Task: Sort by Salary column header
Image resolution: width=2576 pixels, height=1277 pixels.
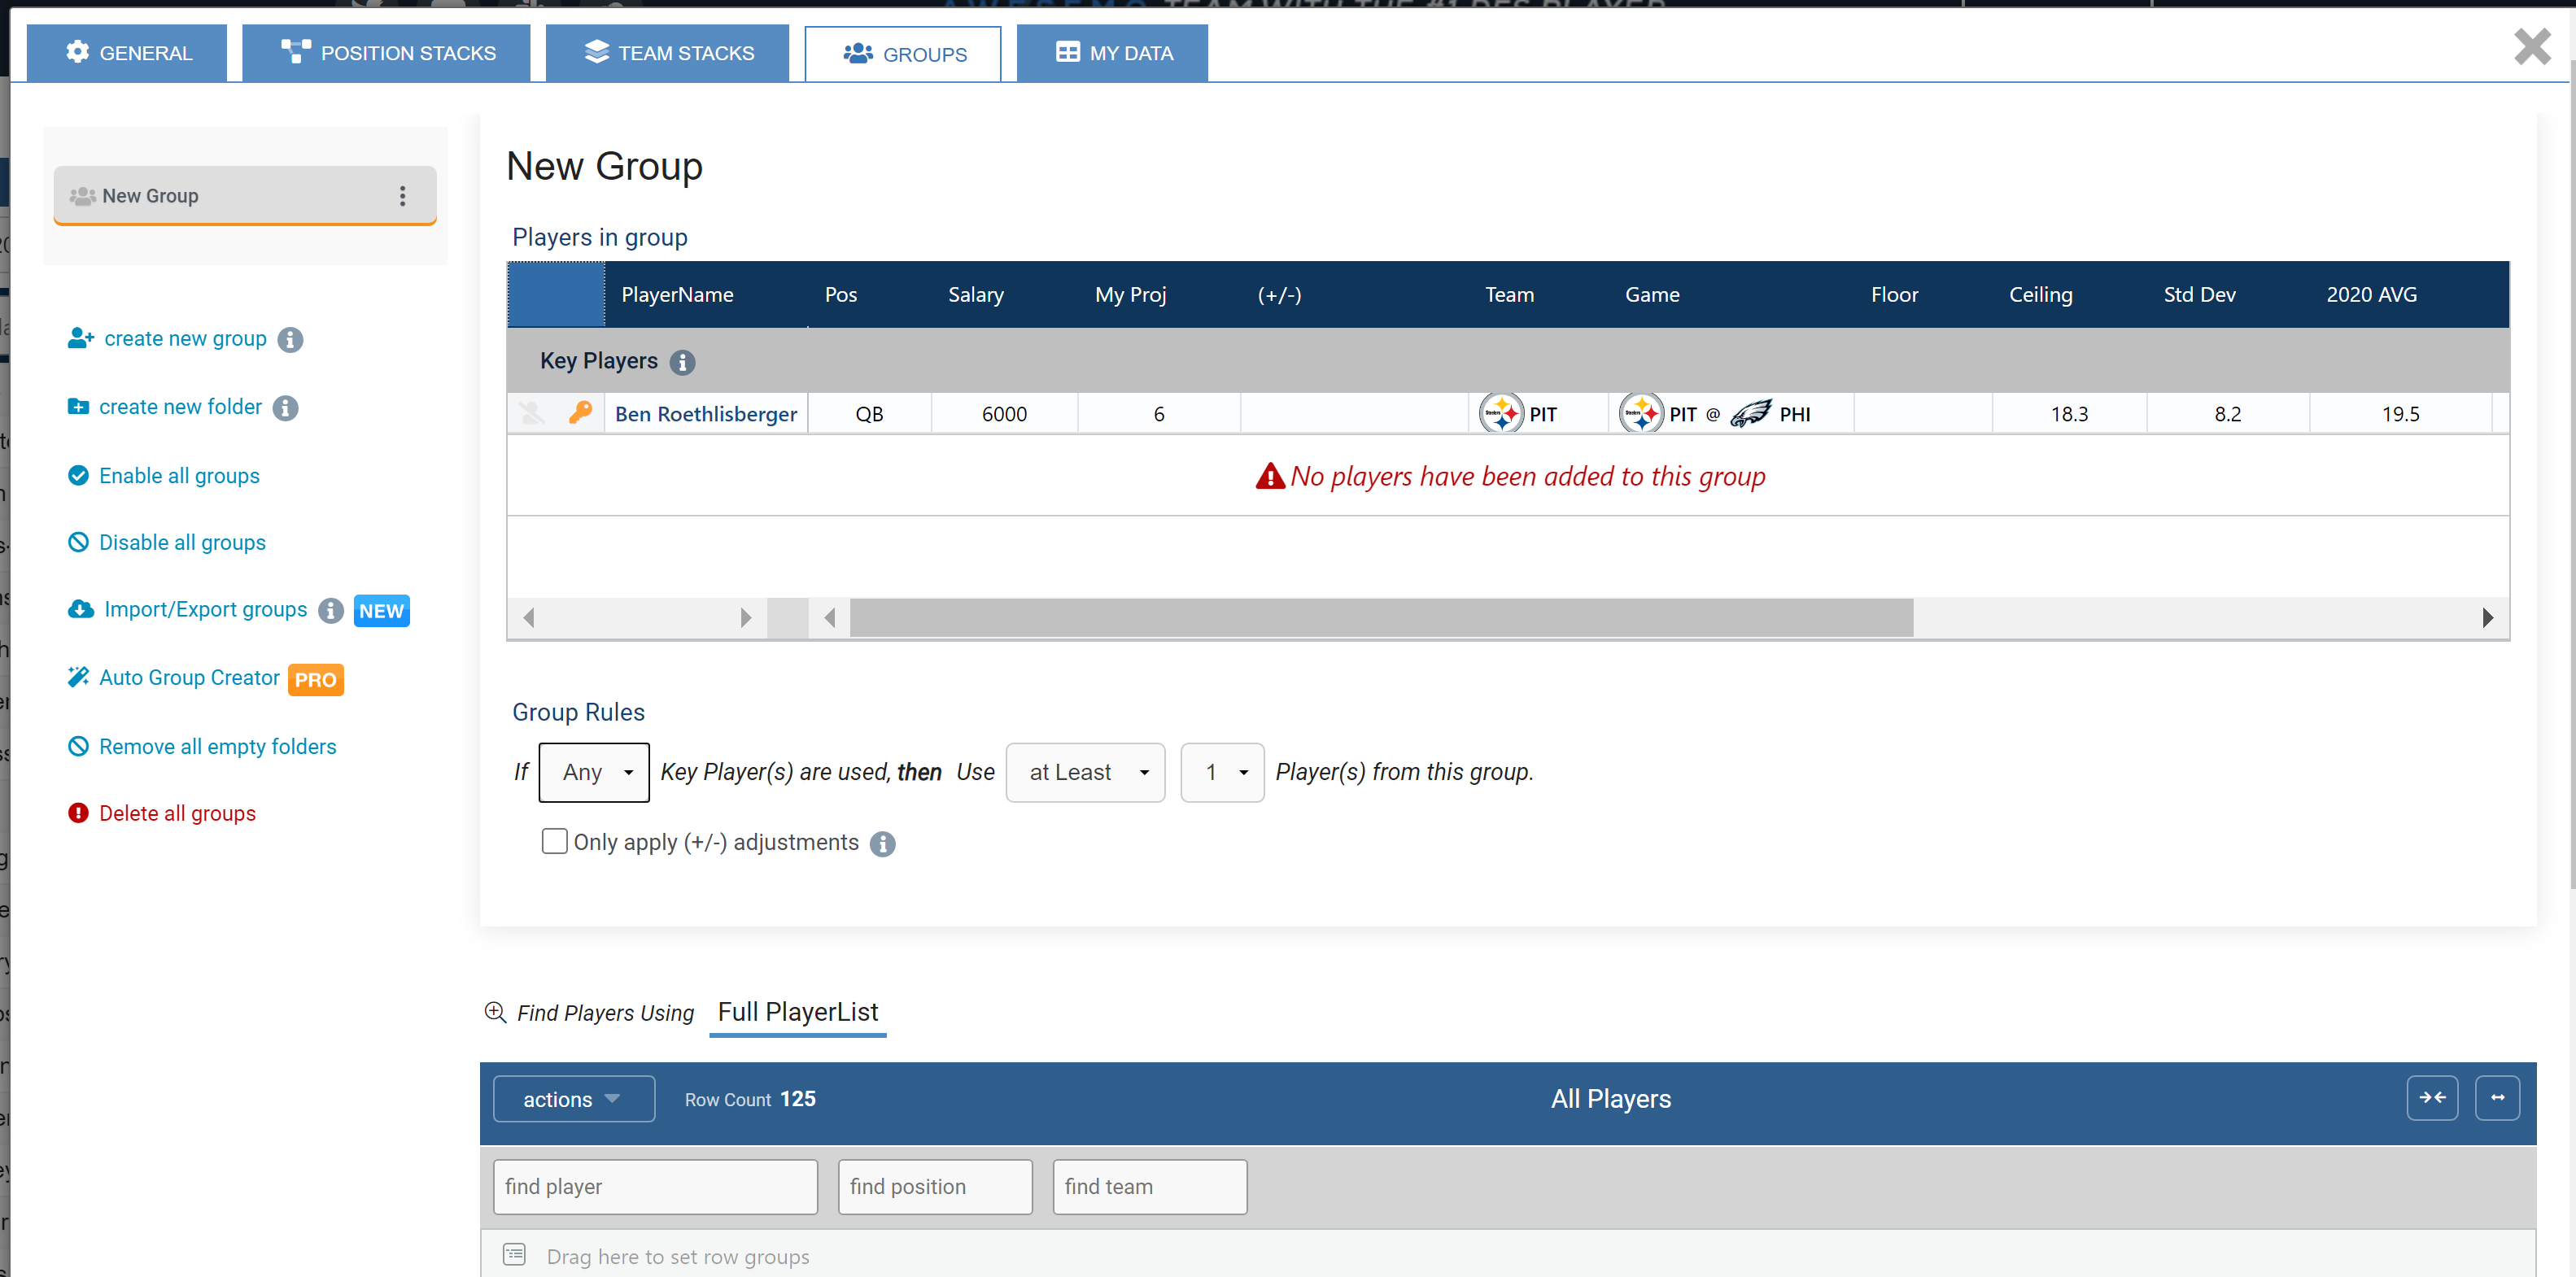Action: click(976, 295)
